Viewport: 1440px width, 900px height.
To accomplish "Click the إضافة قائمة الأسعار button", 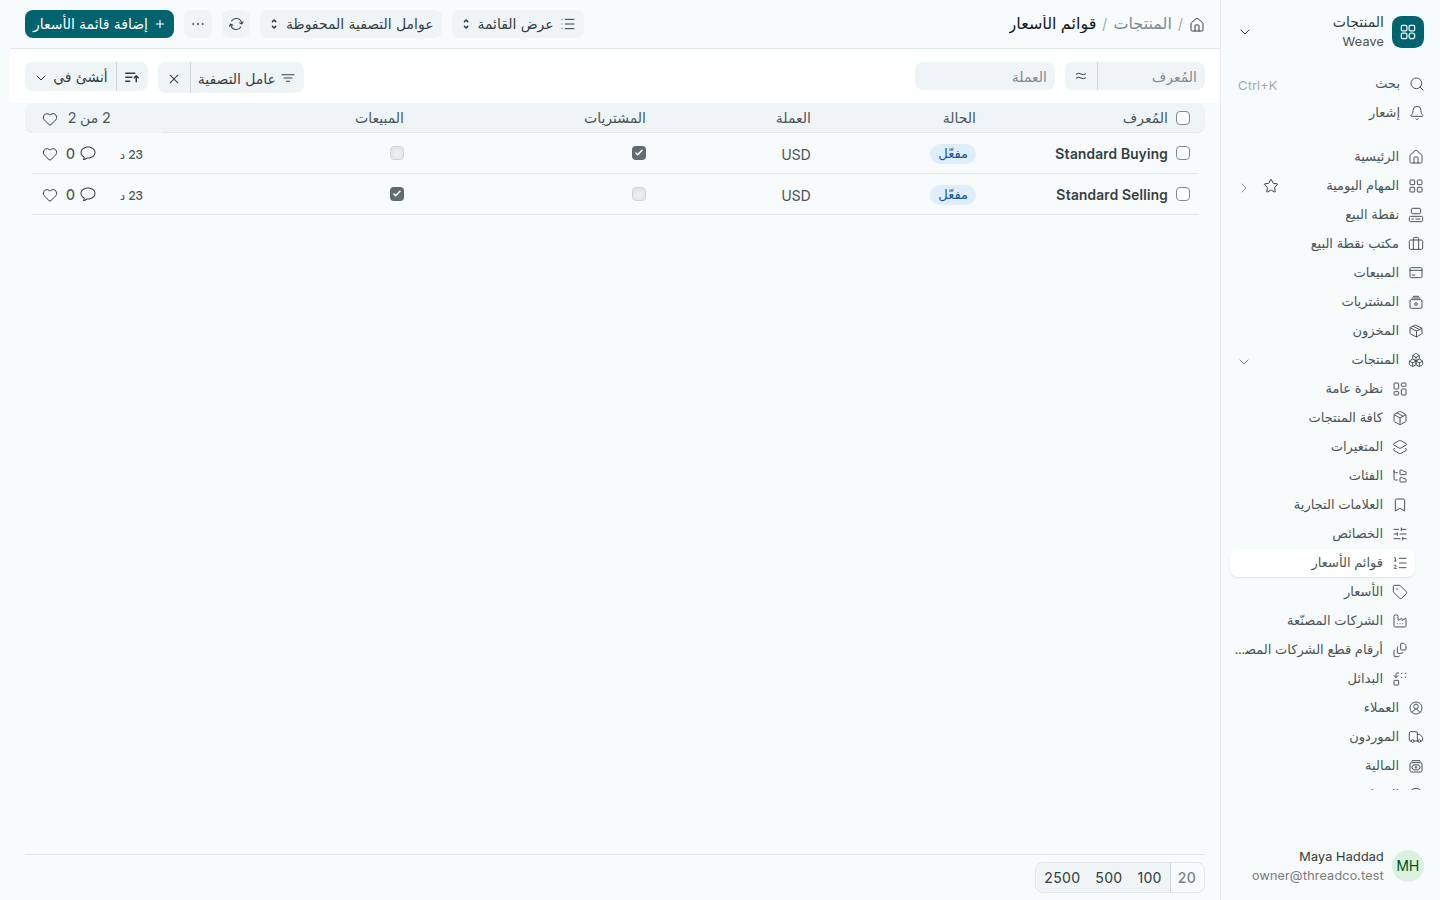I will (x=99, y=24).
